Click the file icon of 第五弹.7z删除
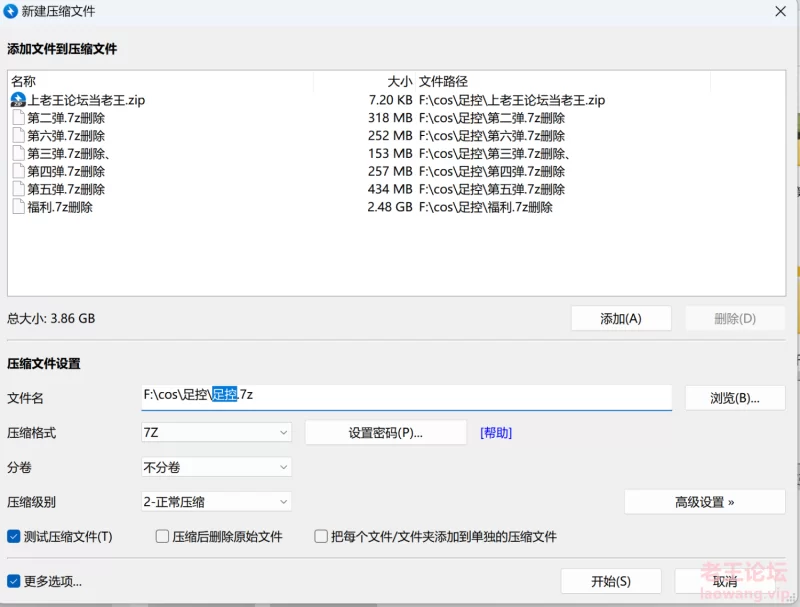This screenshot has height=607, width=800. pos(18,190)
